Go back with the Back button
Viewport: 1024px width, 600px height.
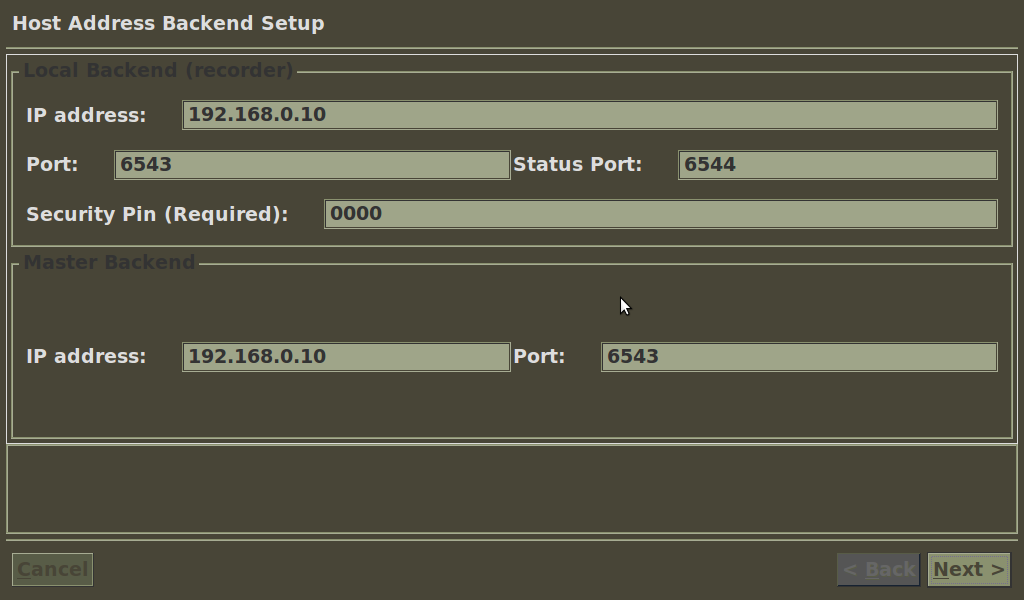point(878,570)
